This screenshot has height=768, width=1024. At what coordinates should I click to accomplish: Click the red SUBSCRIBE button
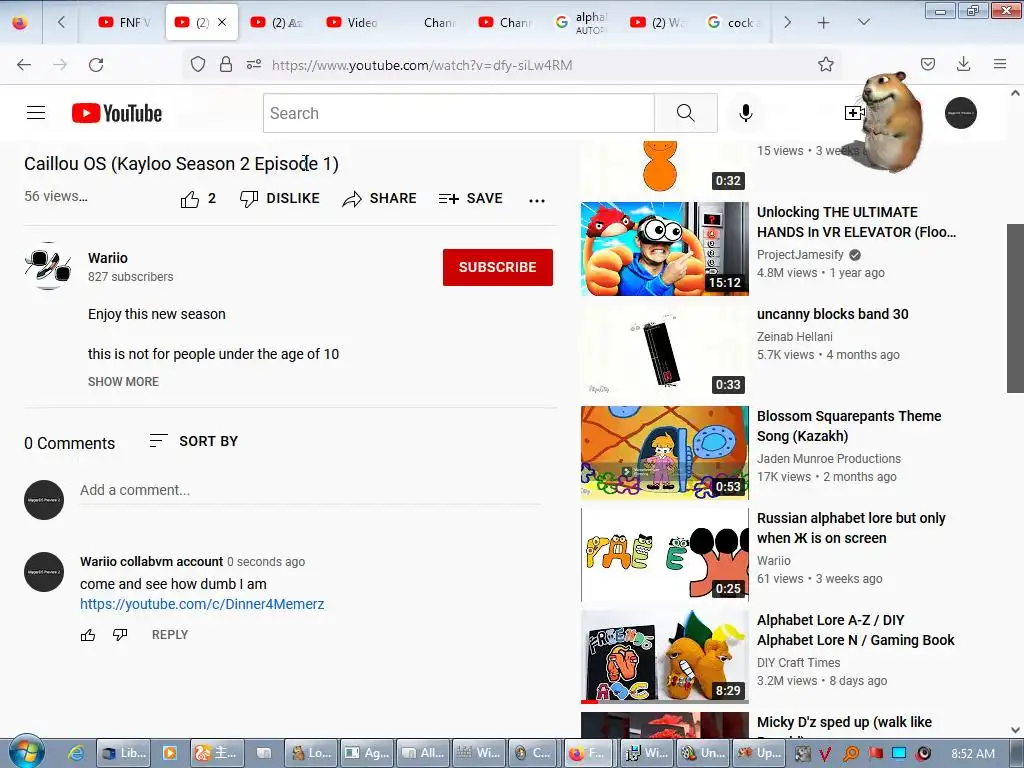498,267
